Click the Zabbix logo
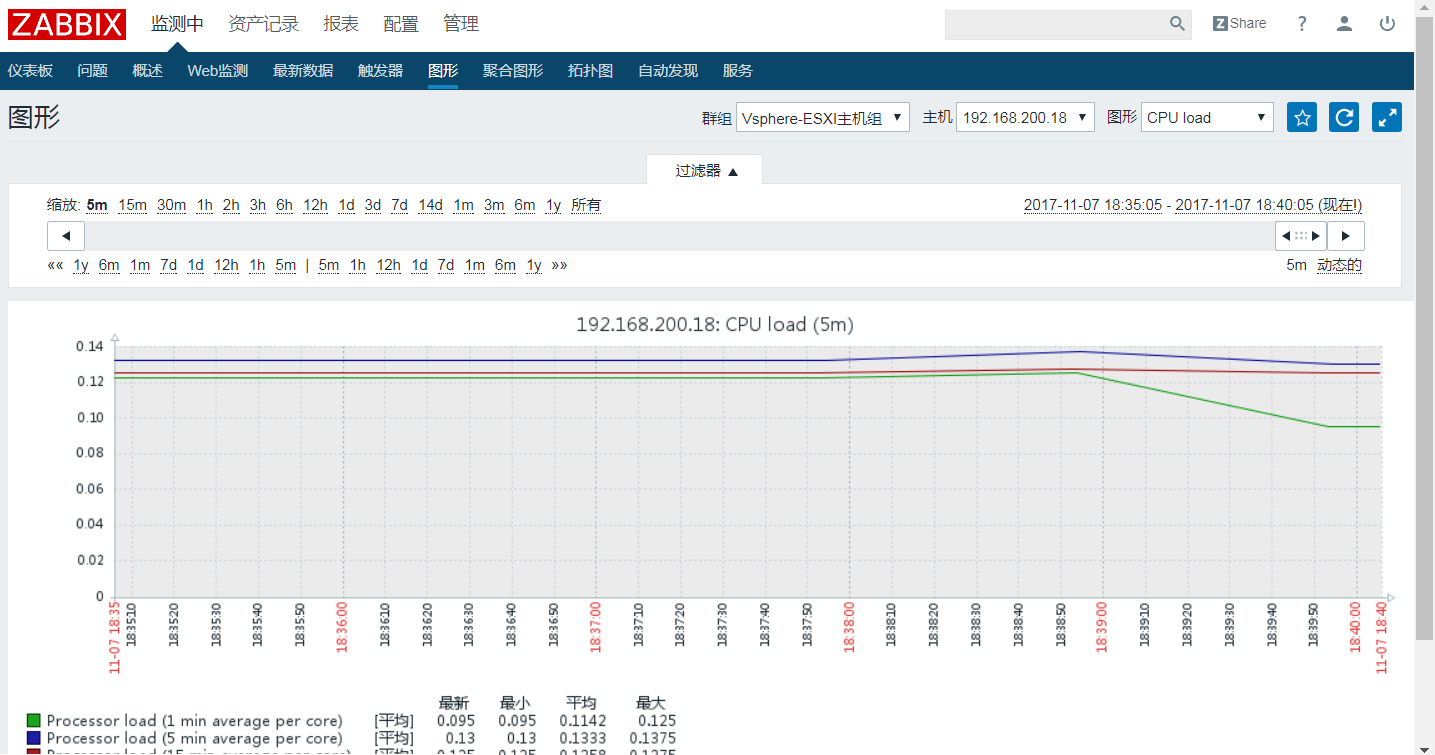Screen dimensions: 1435x755 pyautogui.click(x=67, y=24)
